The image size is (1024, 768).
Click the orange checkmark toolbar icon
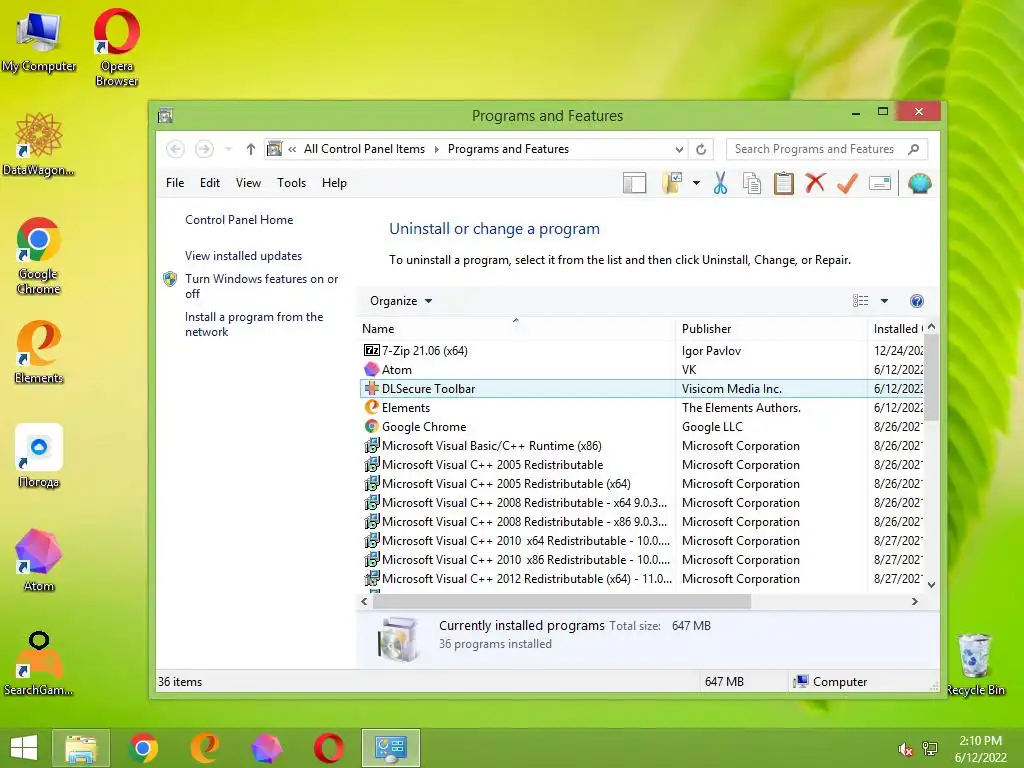(847, 184)
